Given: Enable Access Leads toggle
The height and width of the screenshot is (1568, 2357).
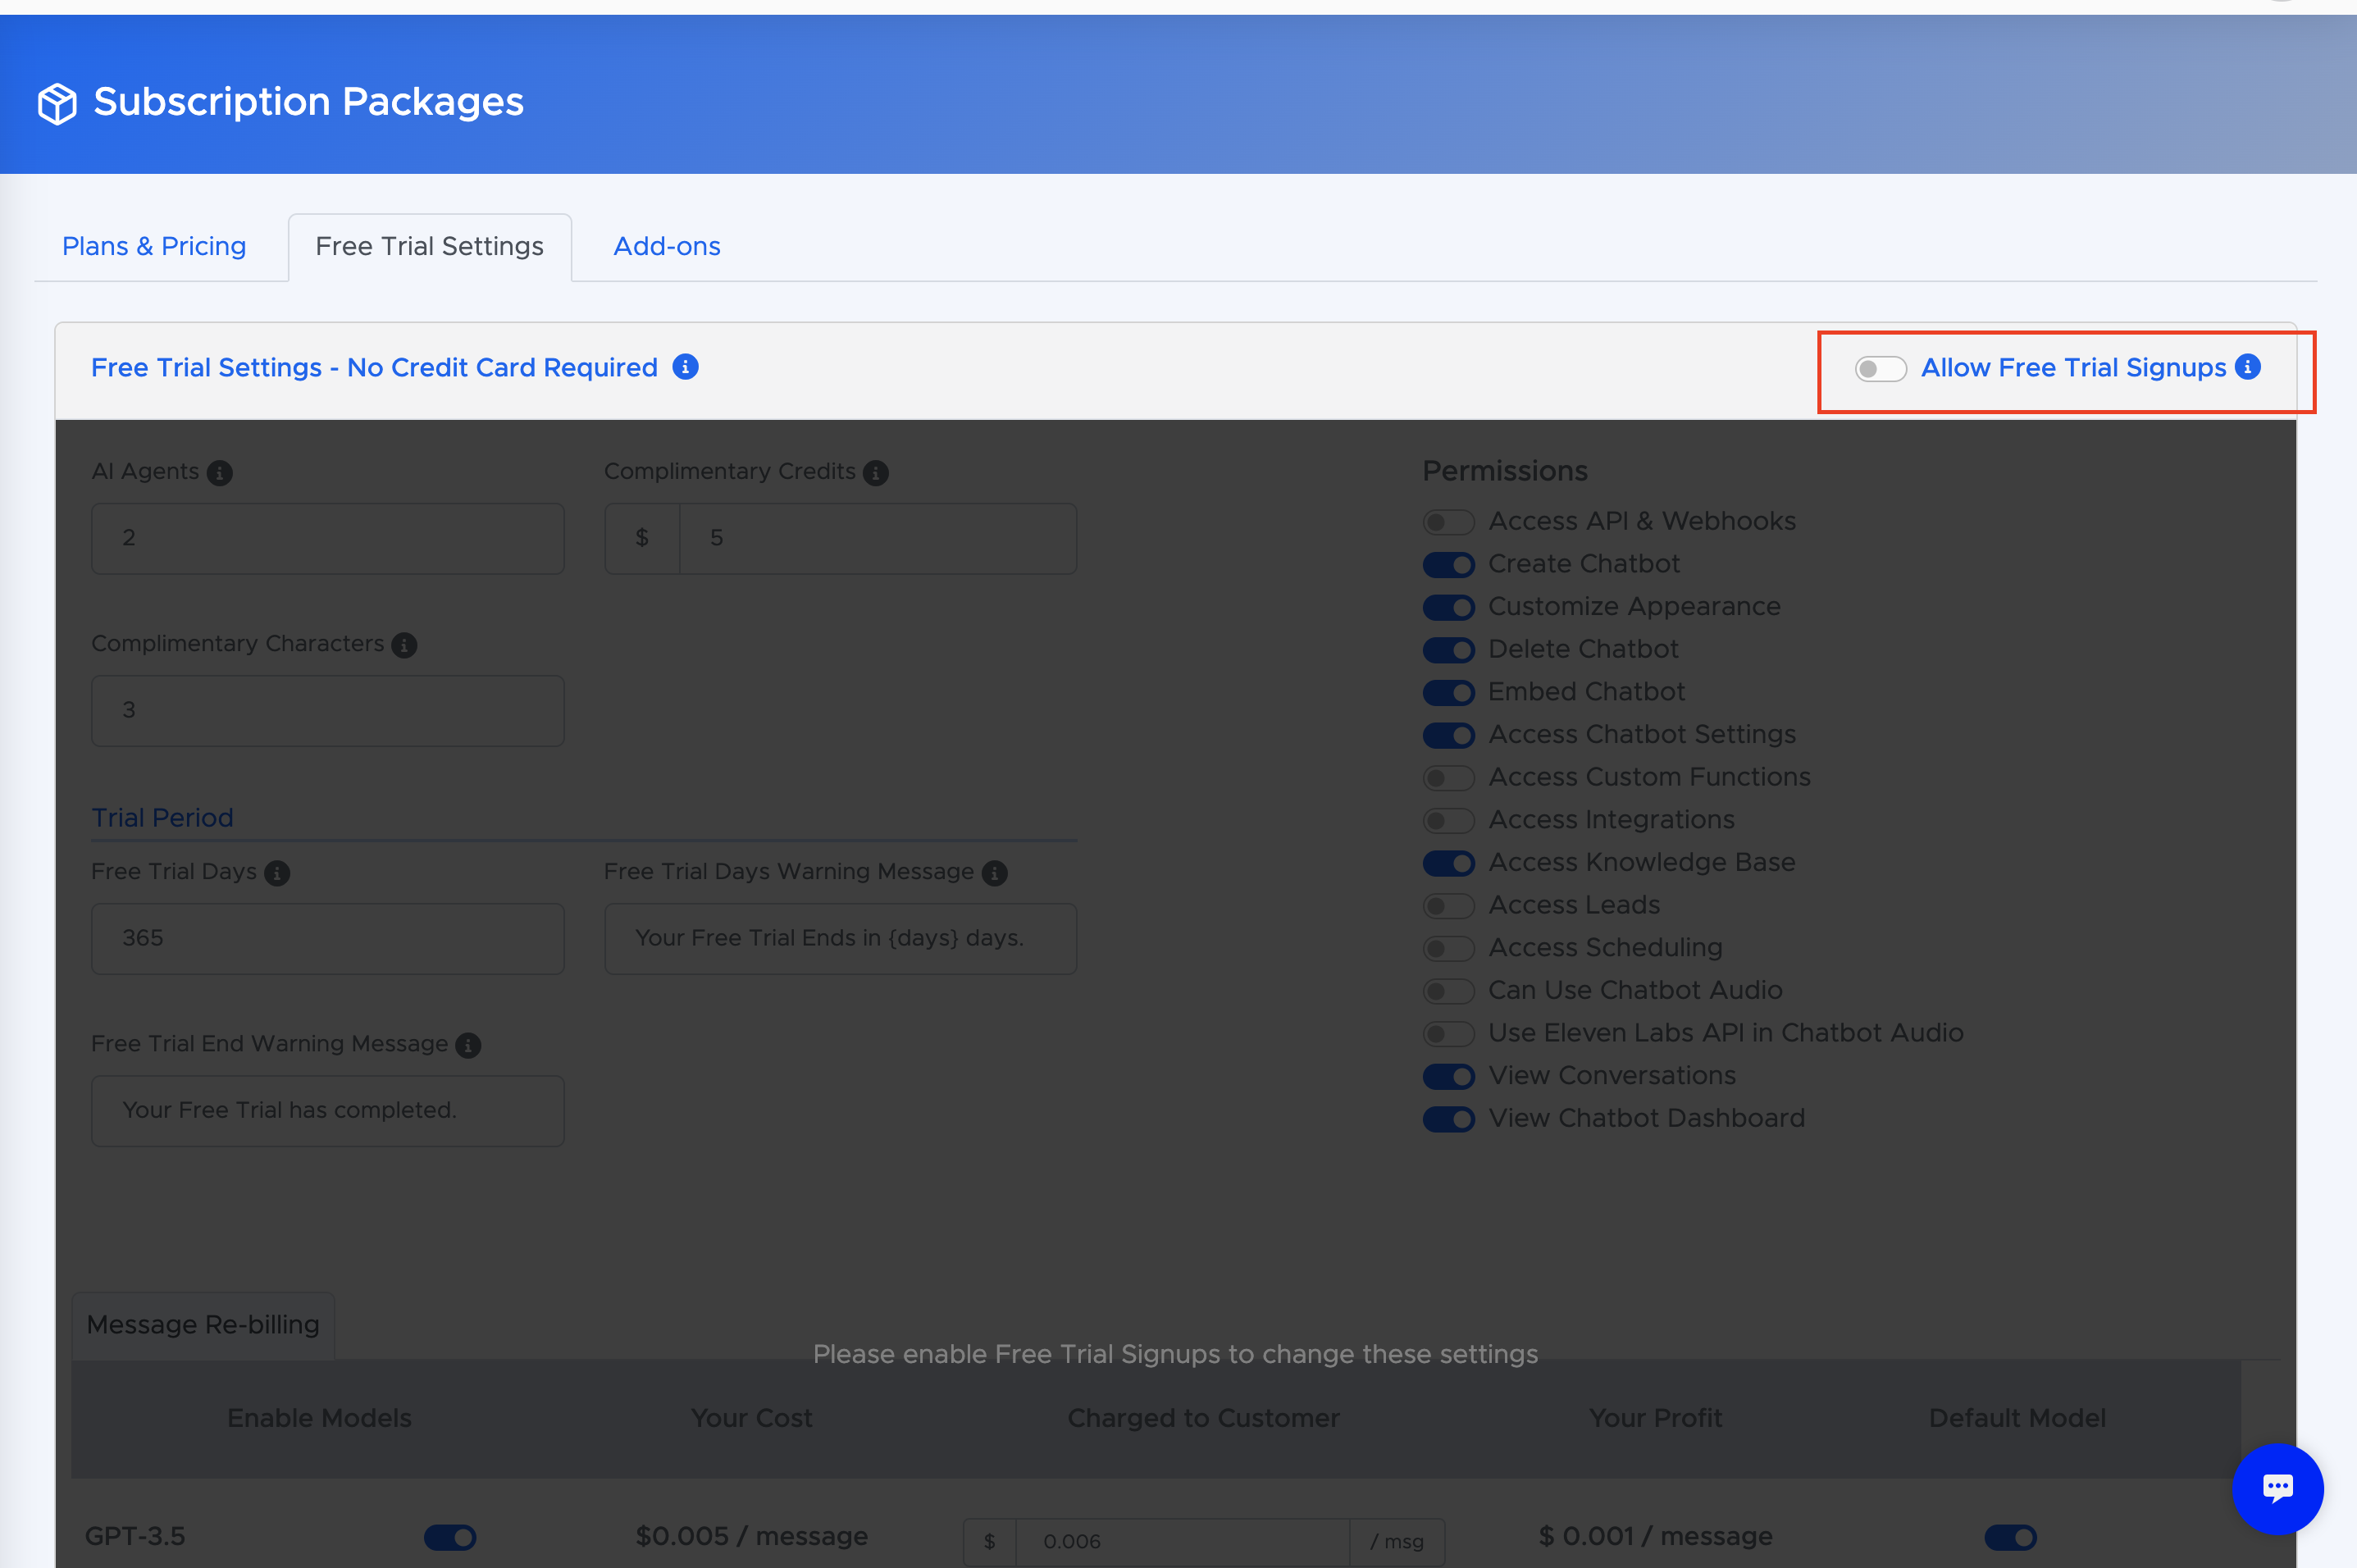Looking at the screenshot, I should point(1448,906).
